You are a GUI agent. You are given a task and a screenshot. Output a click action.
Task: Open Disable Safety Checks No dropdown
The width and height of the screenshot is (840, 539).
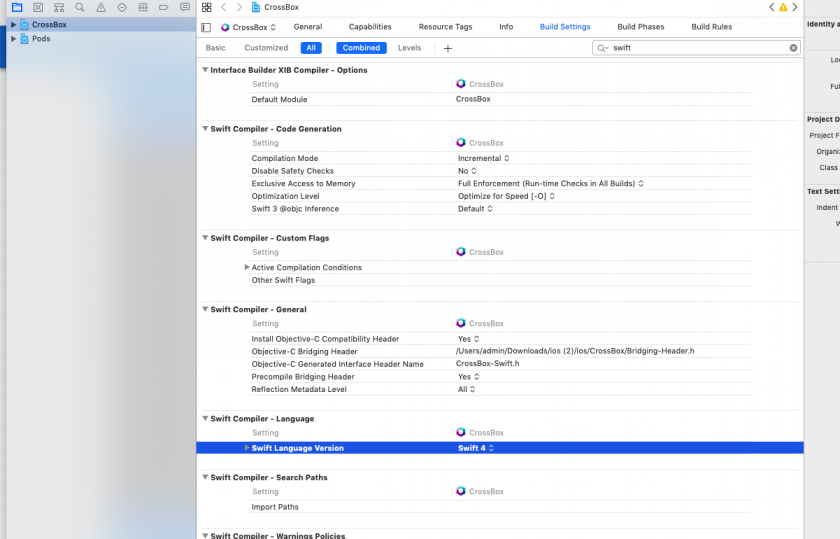pyautogui.click(x=467, y=171)
